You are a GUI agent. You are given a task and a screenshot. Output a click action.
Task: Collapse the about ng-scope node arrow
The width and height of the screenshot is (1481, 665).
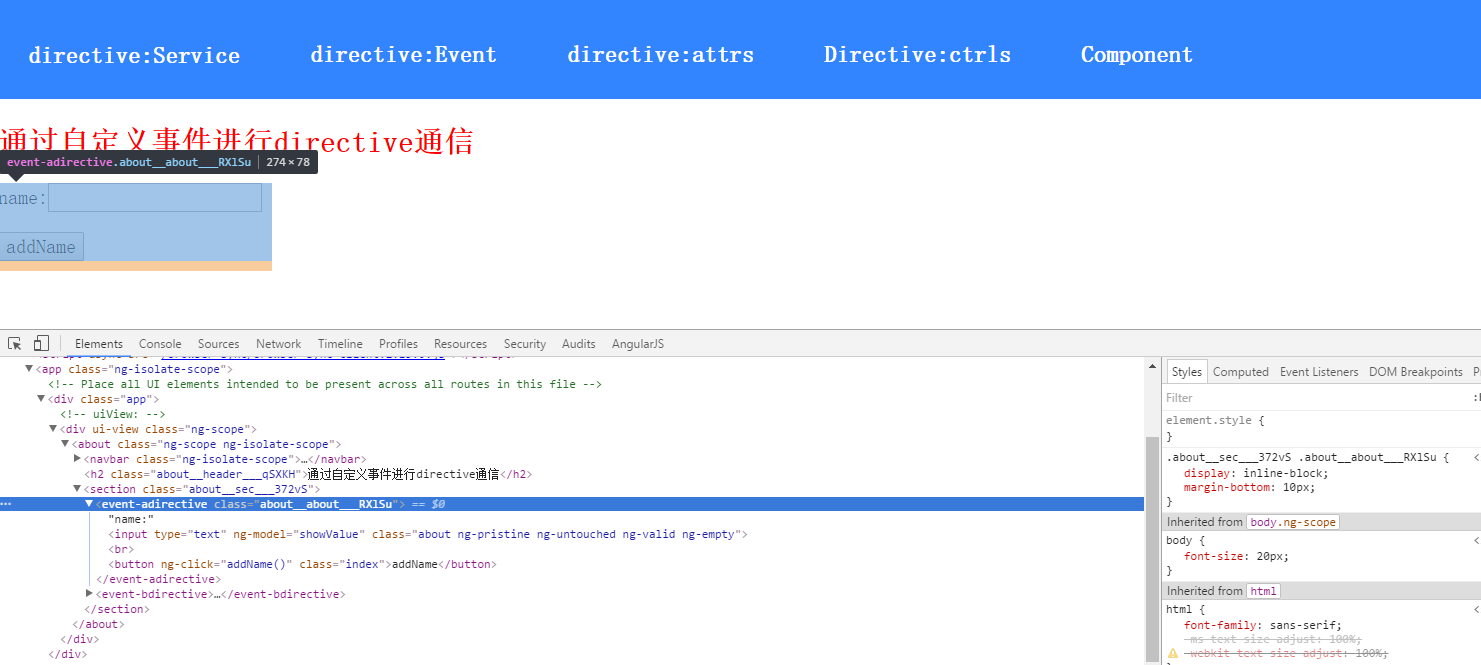tap(65, 445)
